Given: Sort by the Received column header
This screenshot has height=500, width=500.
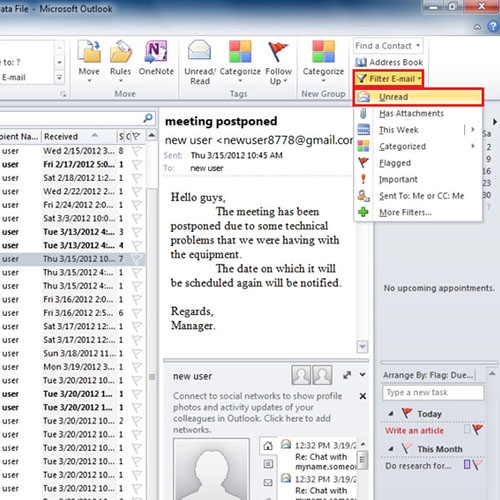Looking at the screenshot, I should 79,136.
